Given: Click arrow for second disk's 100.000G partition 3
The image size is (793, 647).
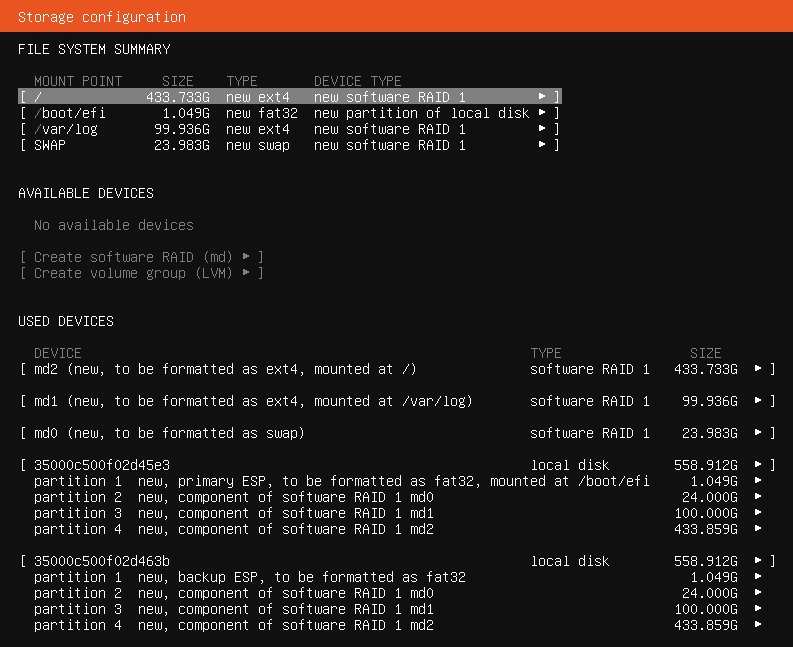Looking at the screenshot, I should pos(758,609).
